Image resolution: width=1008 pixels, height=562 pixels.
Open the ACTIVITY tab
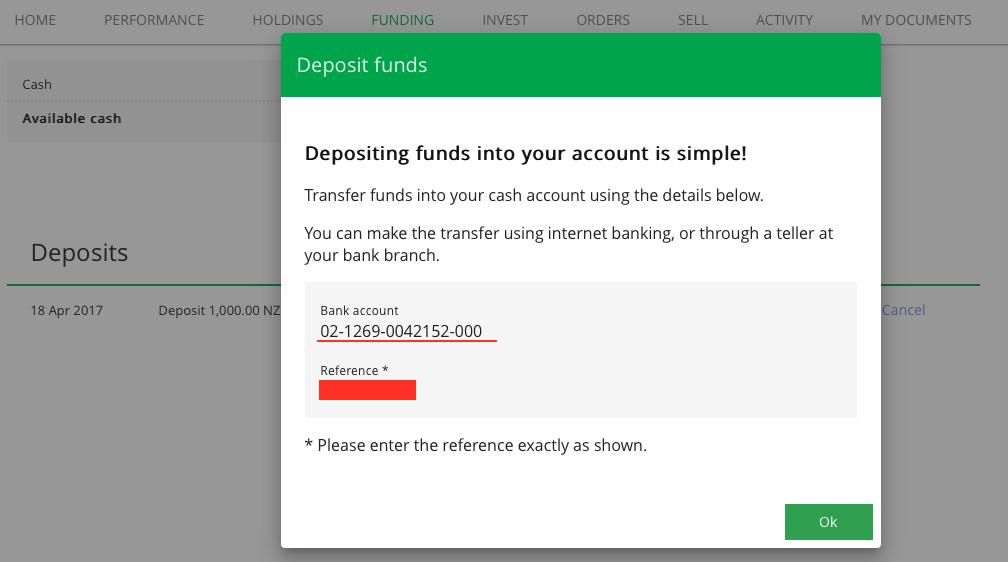click(784, 20)
